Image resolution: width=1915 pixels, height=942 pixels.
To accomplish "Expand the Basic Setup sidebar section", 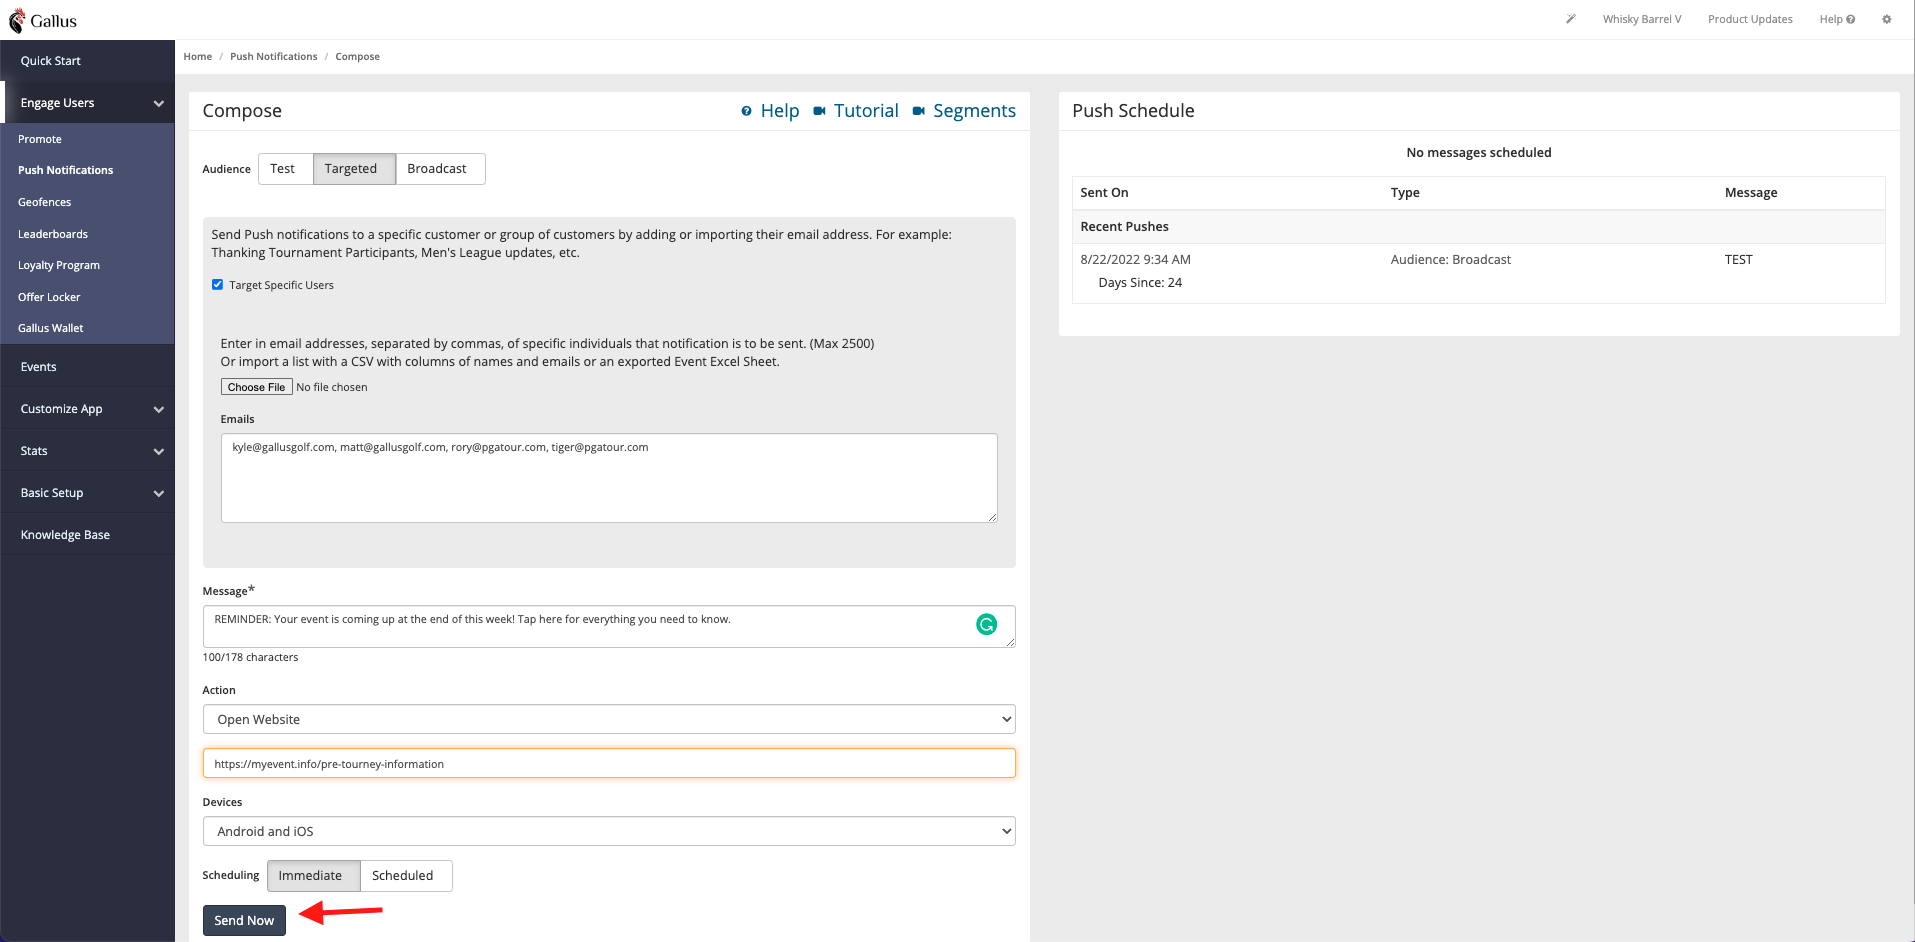I will tap(88, 493).
